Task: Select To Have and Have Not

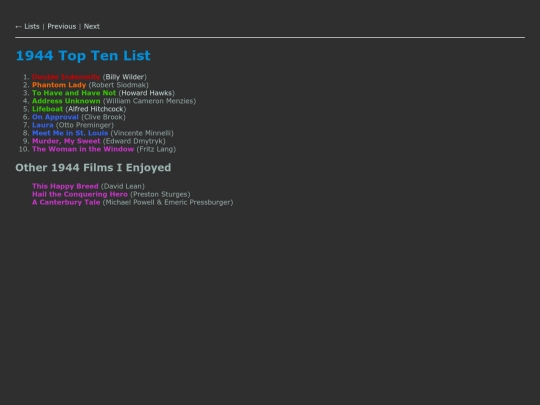Action: 74,93
